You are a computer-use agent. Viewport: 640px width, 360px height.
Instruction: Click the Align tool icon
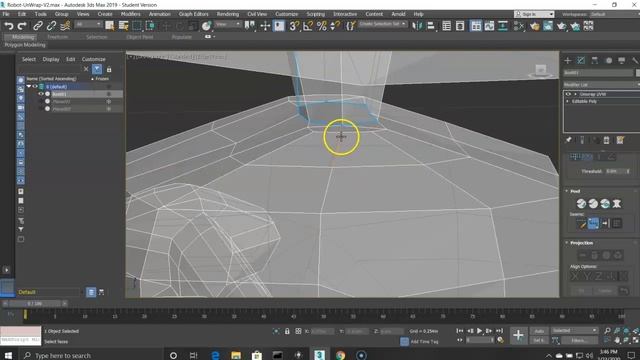click(431, 26)
